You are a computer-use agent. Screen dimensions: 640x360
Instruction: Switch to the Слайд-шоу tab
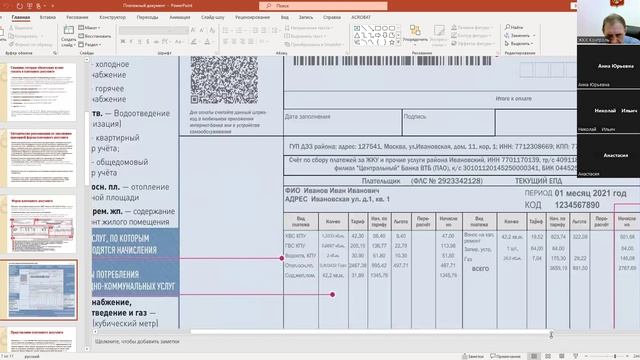[x=213, y=17]
